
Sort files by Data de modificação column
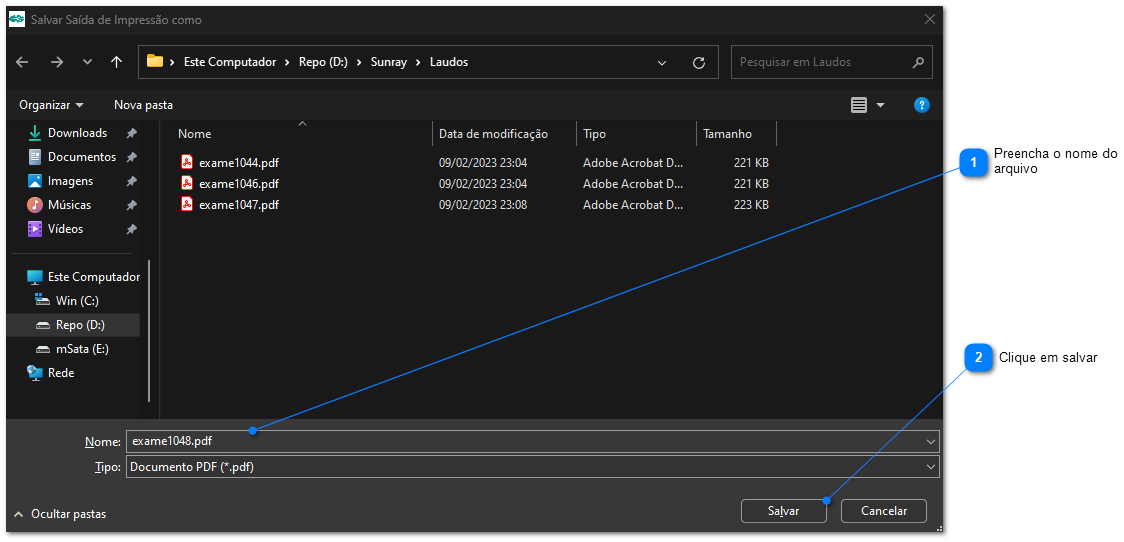click(493, 134)
